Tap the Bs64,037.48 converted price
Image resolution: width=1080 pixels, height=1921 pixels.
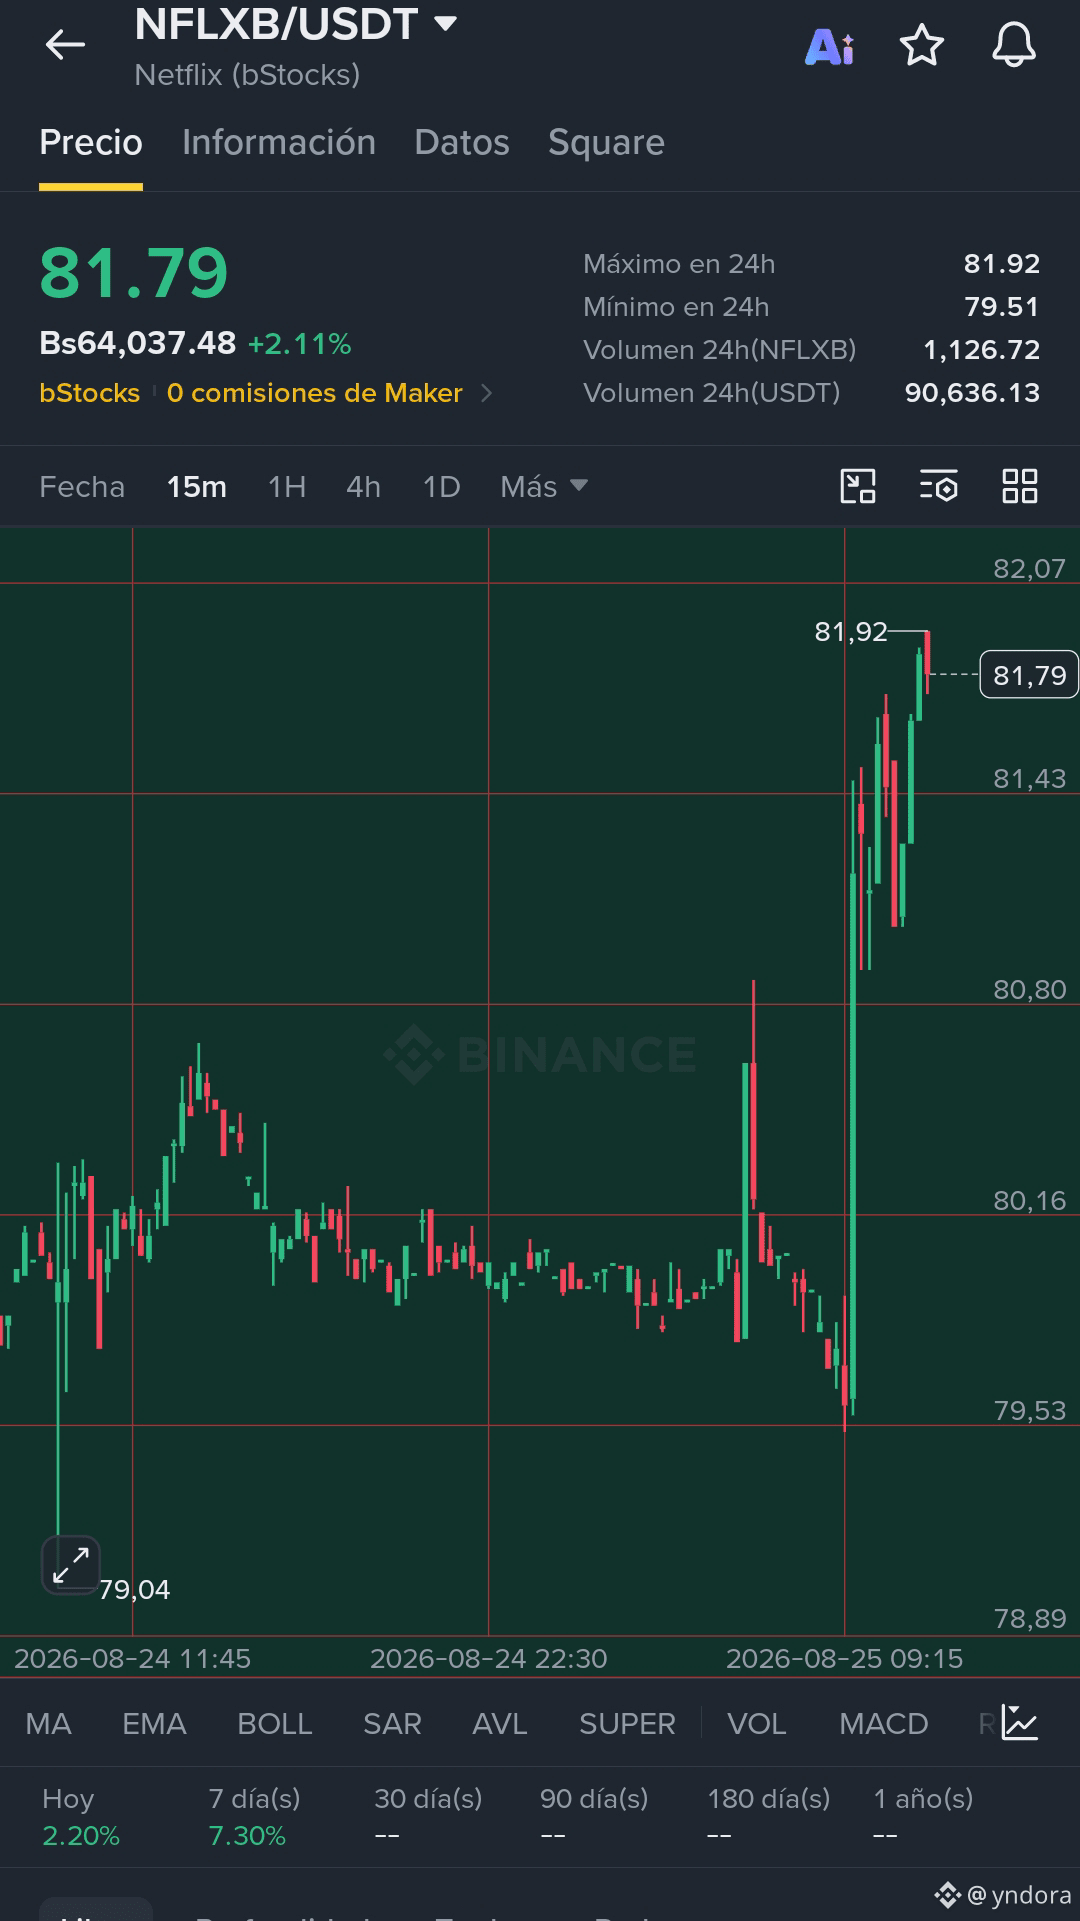click(x=138, y=344)
